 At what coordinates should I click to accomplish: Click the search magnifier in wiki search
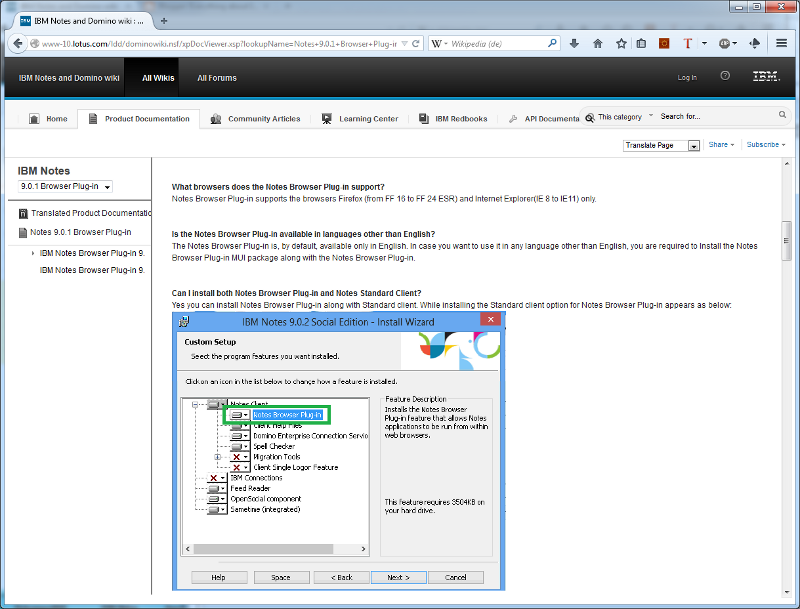click(x=589, y=117)
